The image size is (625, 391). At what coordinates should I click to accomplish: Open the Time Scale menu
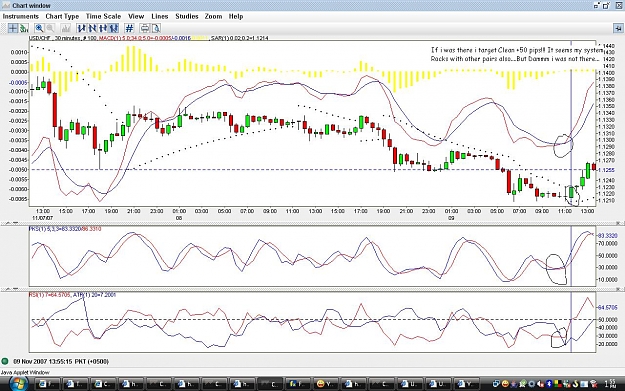pyautogui.click(x=103, y=16)
